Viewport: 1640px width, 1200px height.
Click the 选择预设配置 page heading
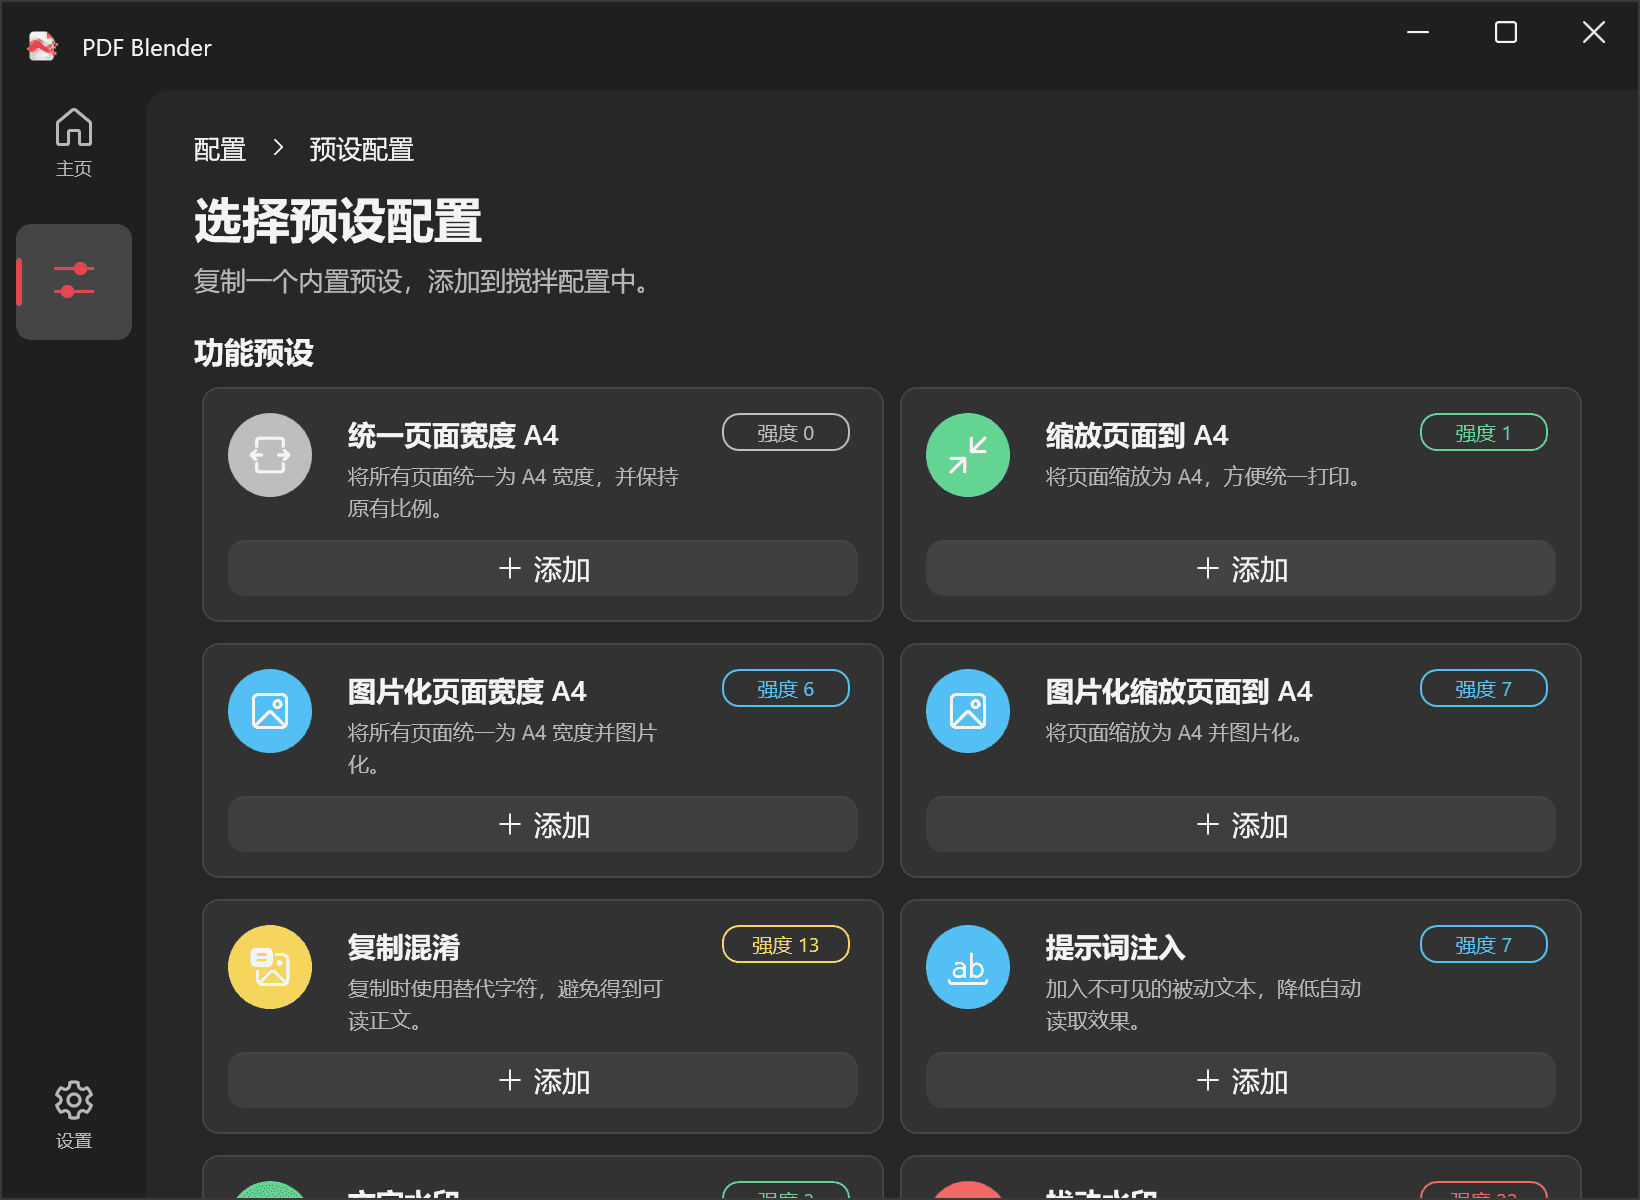[x=338, y=221]
